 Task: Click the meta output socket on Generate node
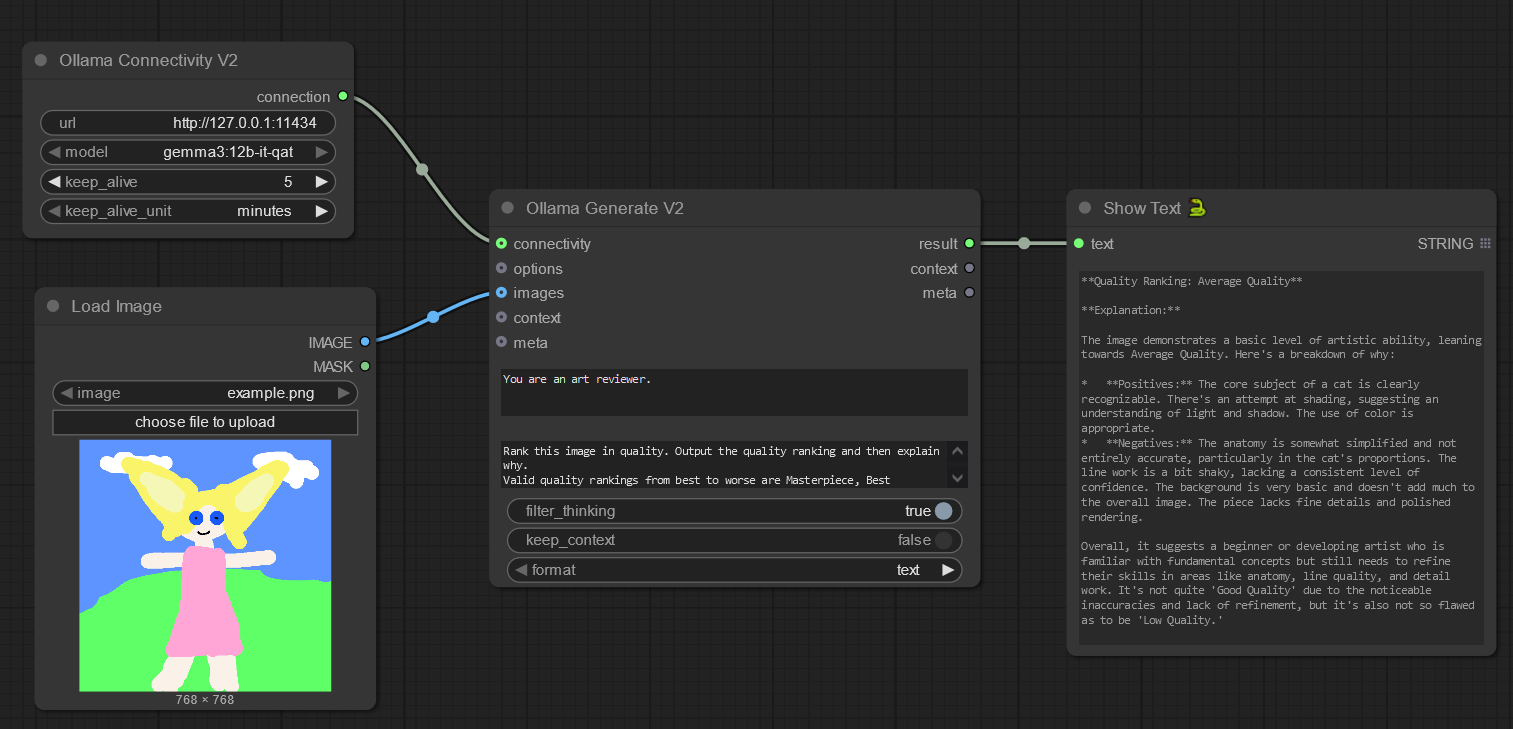point(969,293)
